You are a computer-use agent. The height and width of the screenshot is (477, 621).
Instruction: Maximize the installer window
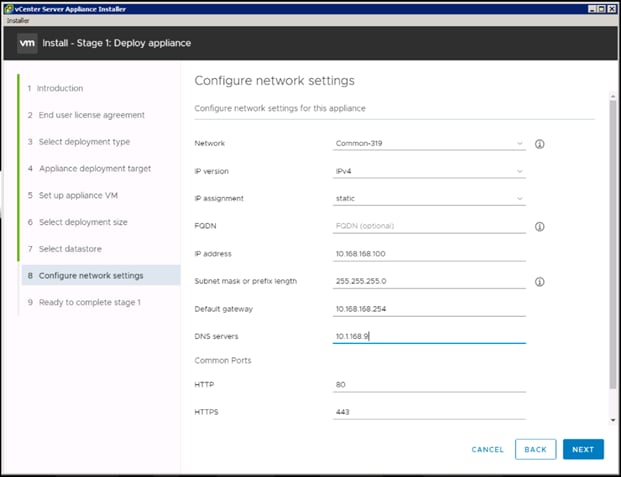[x=601, y=9]
